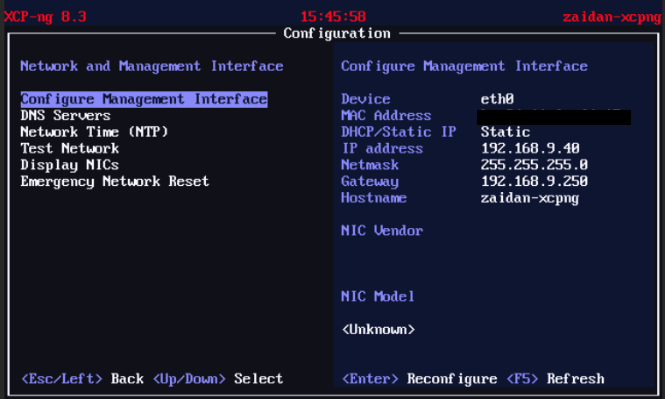Image resolution: width=665 pixels, height=399 pixels.
Task: Click the Device label
Action: 366,99
